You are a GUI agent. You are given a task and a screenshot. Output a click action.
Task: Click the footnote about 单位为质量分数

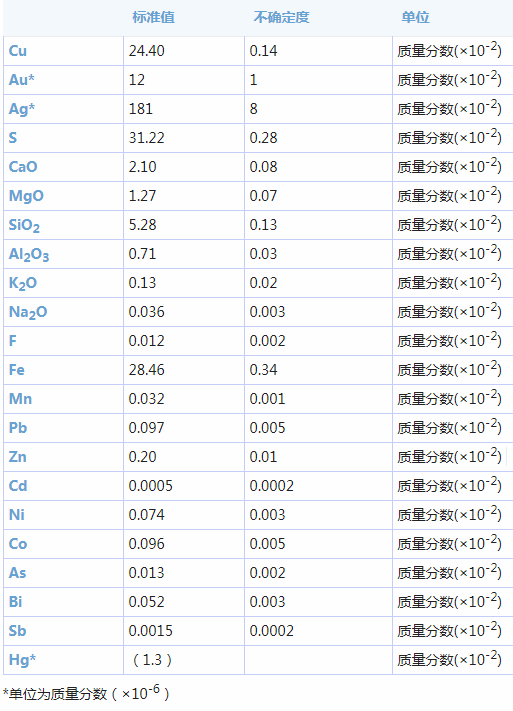86,693
